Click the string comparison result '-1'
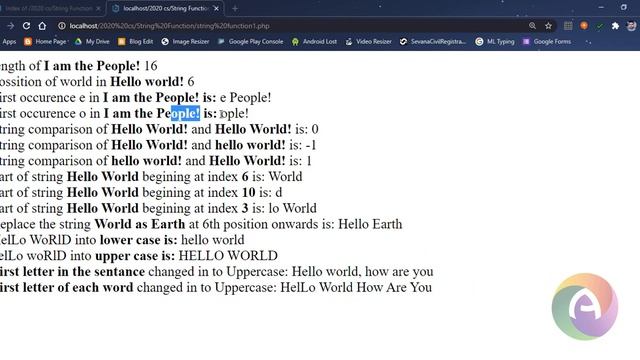 (x=311, y=145)
